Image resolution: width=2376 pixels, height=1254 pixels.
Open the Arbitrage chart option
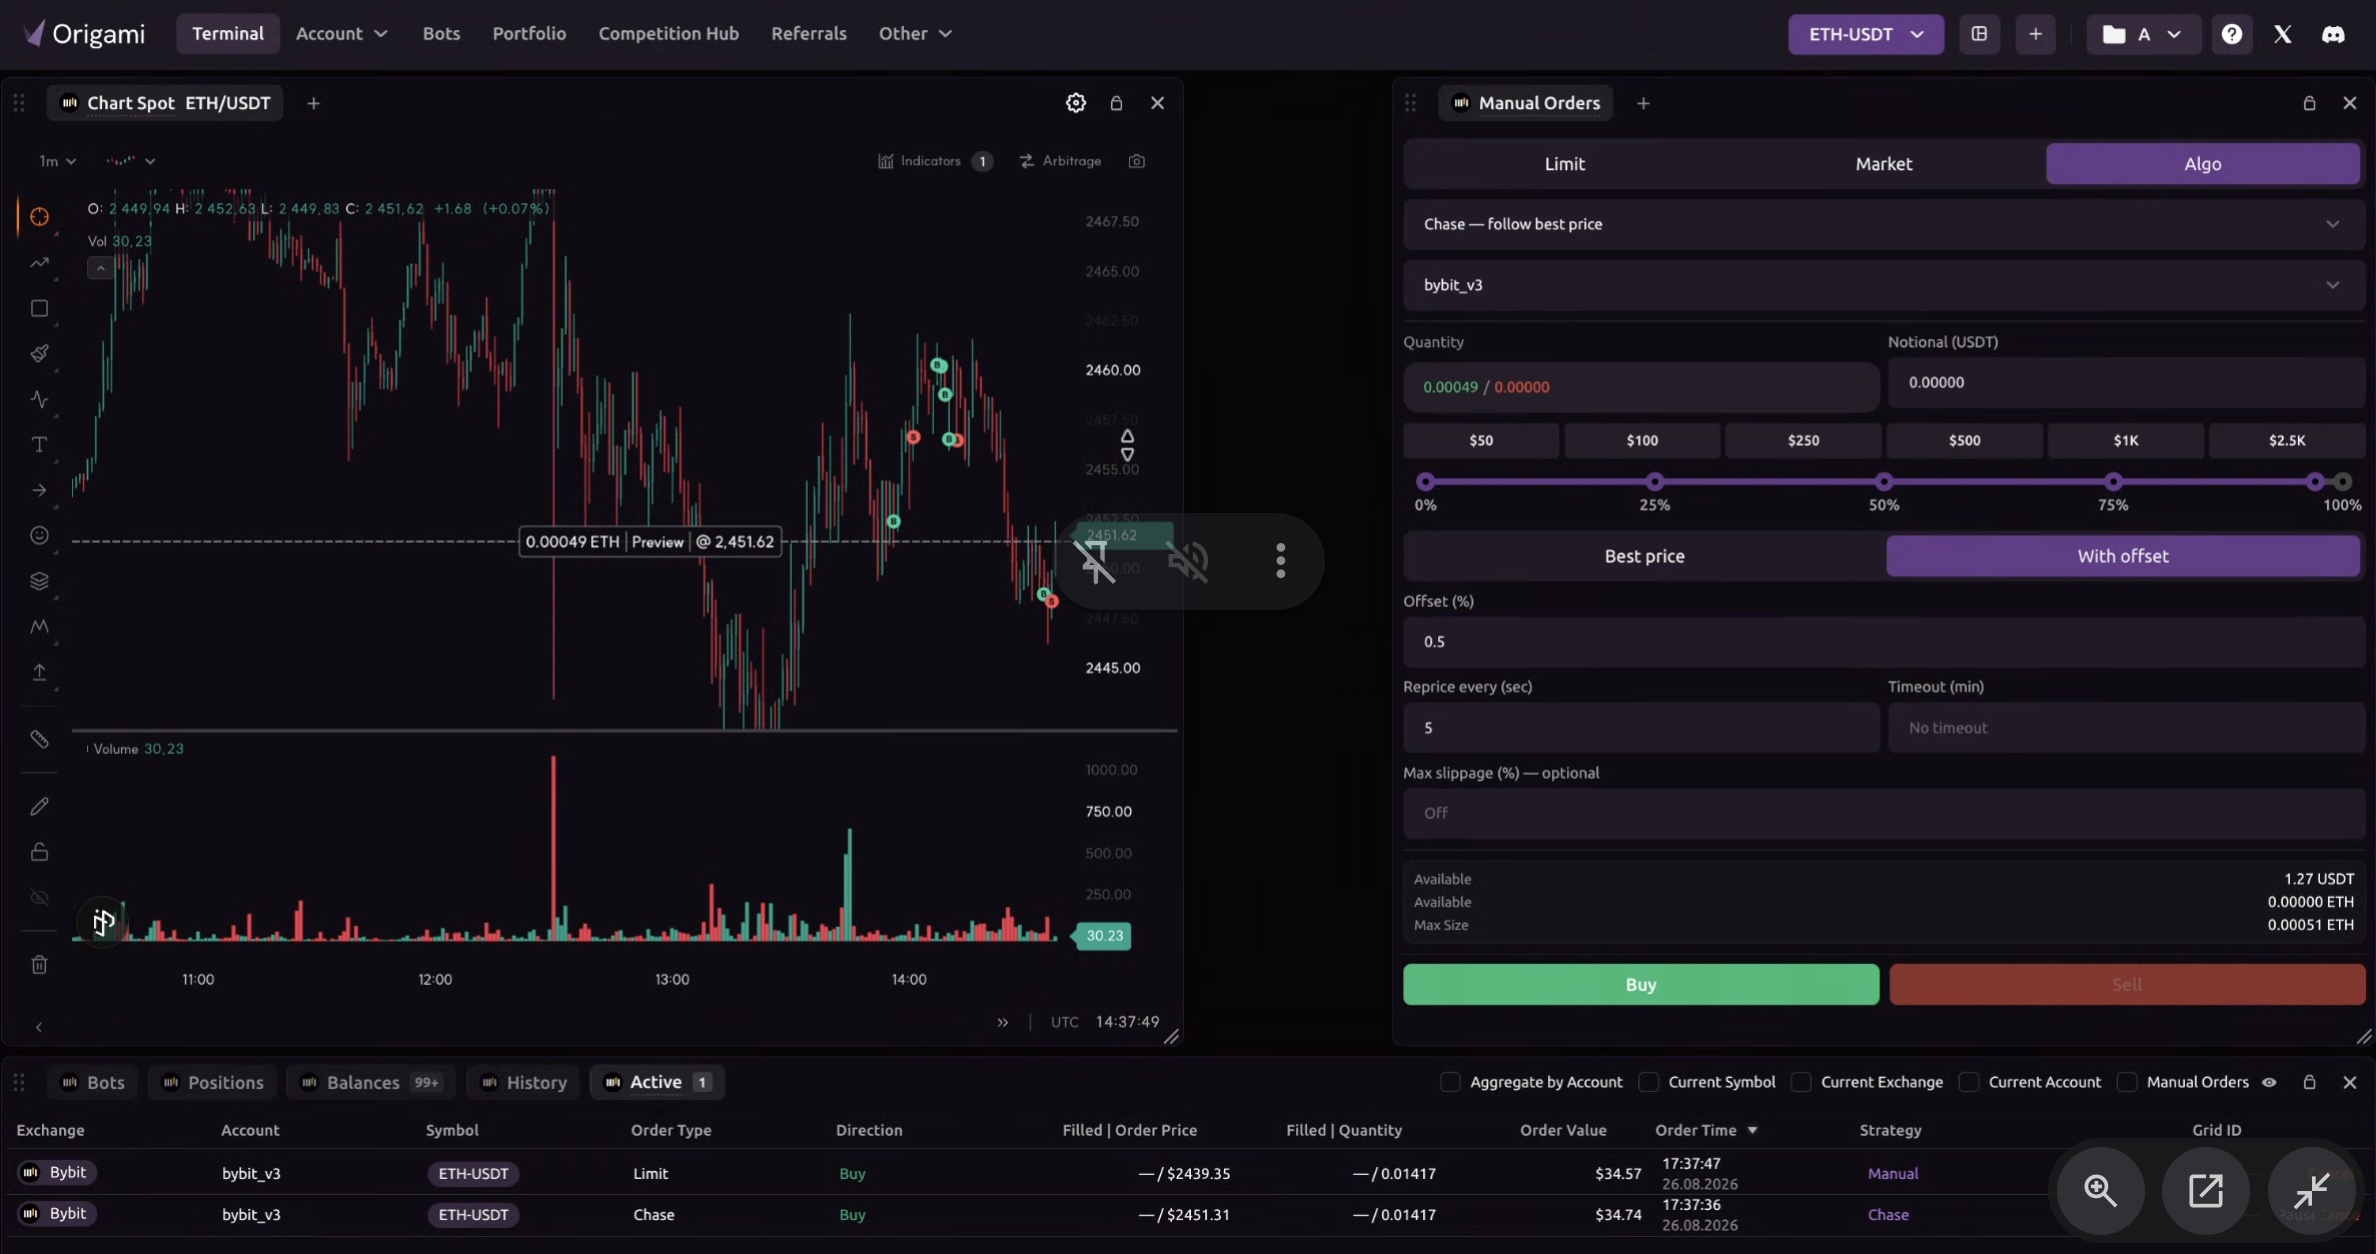click(x=1060, y=161)
